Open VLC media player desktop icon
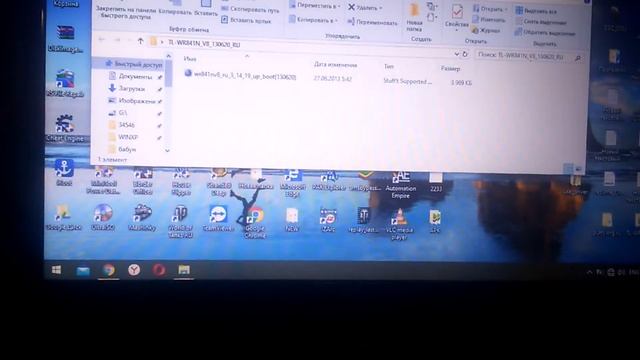 [399, 224]
